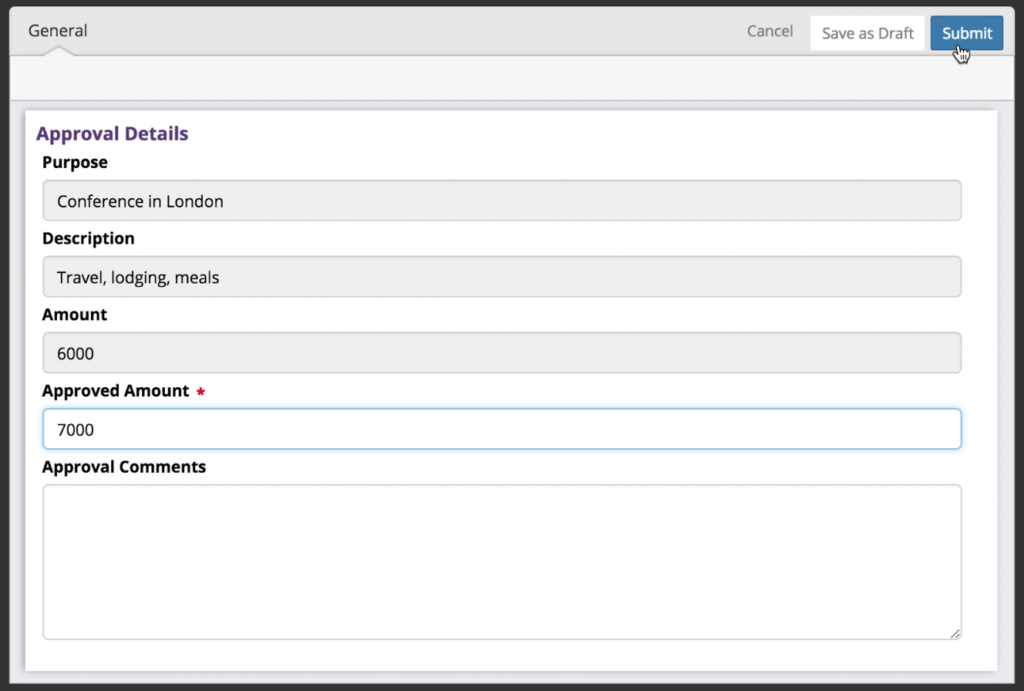1024x691 pixels.
Task: Click the Approved Amount label
Action: 115,390
